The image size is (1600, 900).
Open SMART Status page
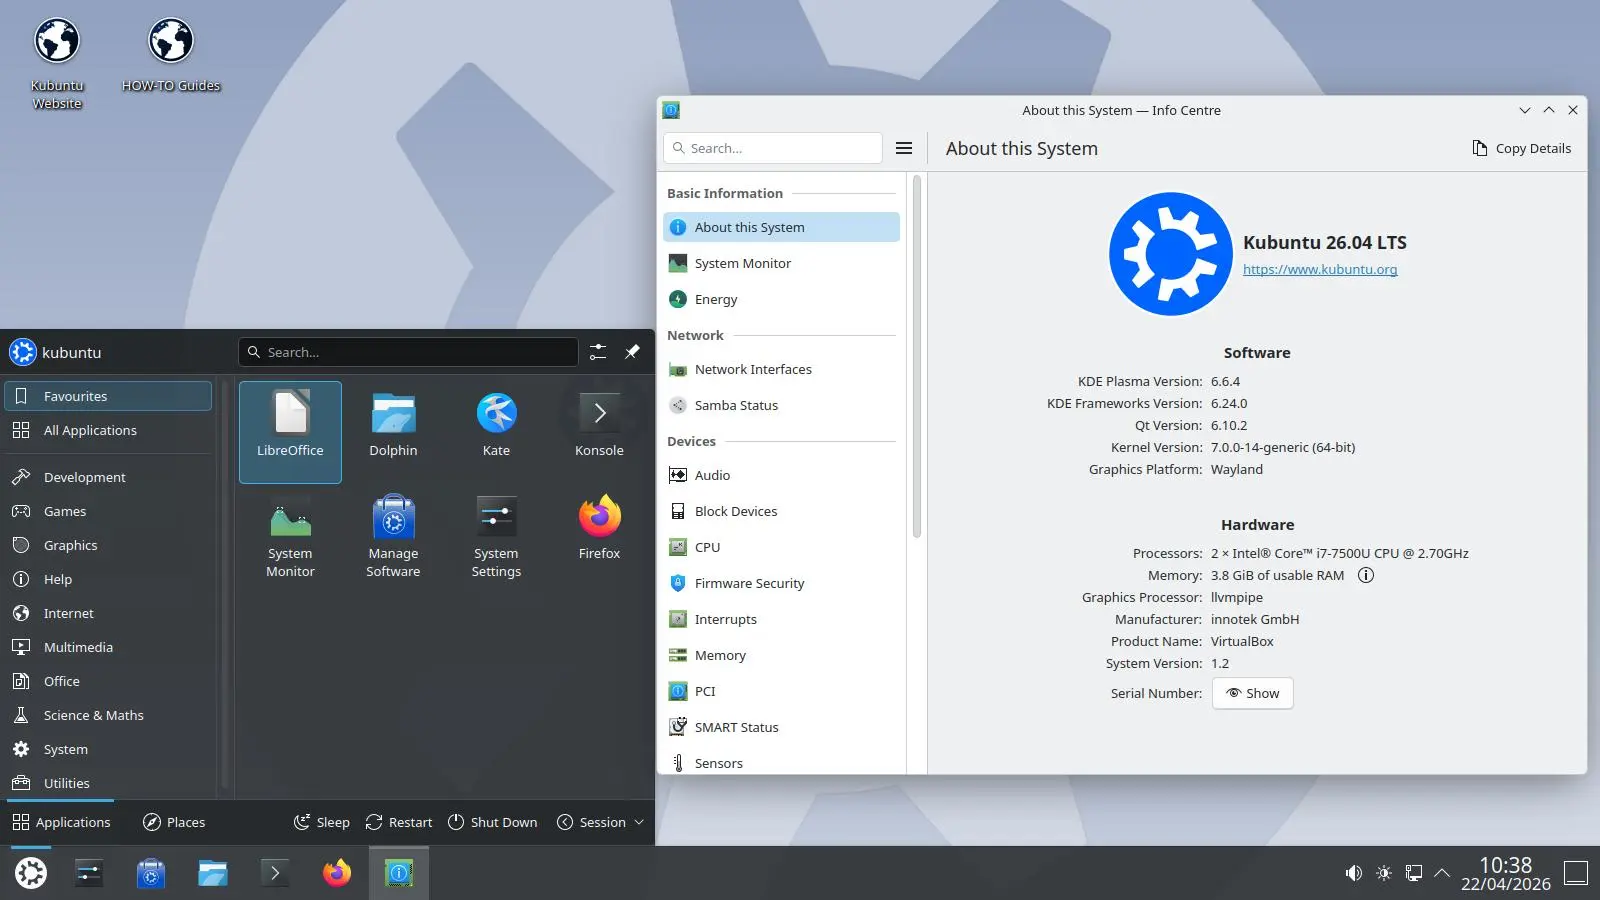781,727
